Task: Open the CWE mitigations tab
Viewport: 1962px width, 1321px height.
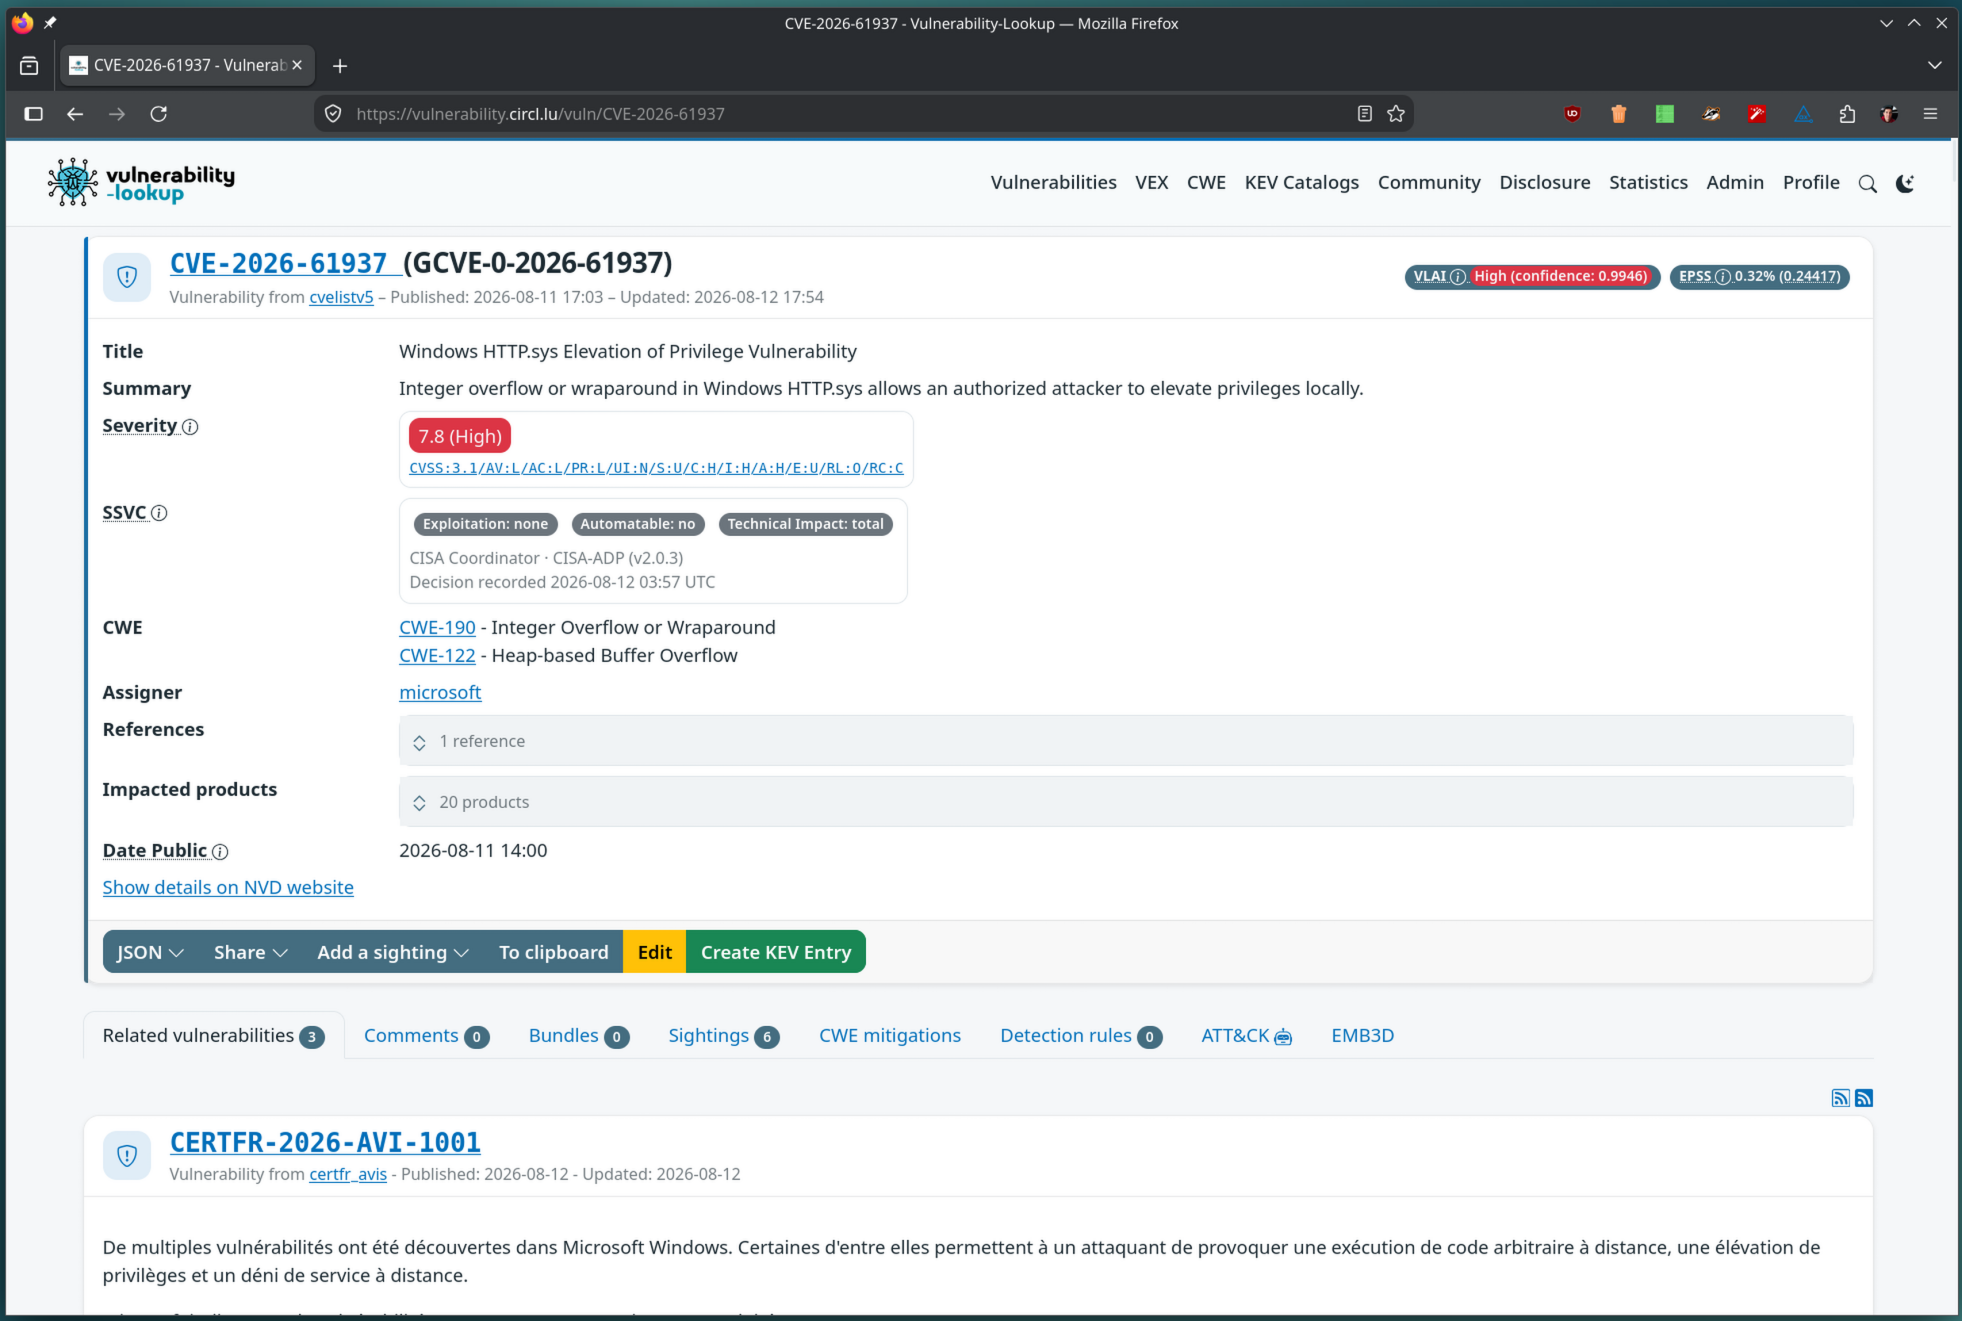Action: pyautogui.click(x=890, y=1036)
